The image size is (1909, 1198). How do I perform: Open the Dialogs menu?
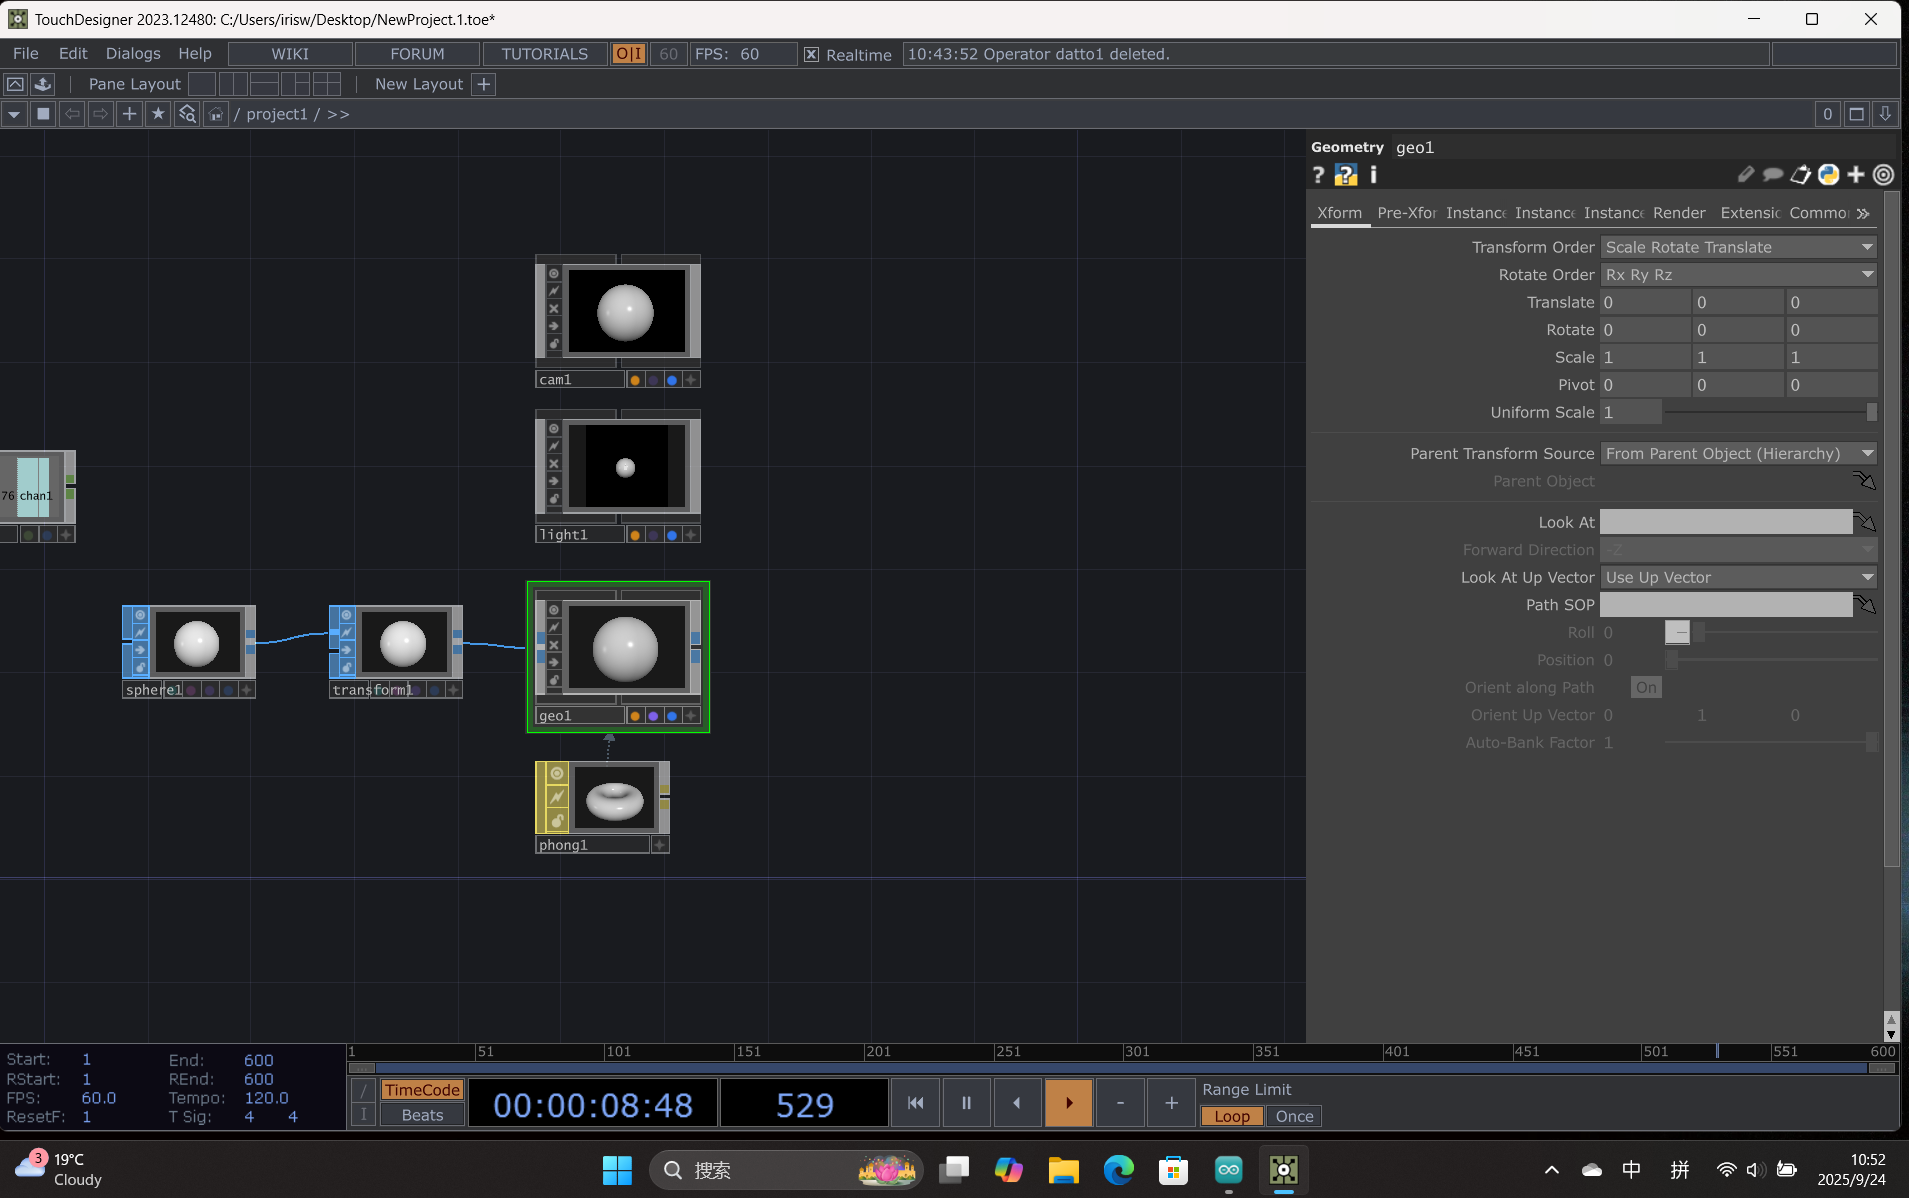(133, 53)
